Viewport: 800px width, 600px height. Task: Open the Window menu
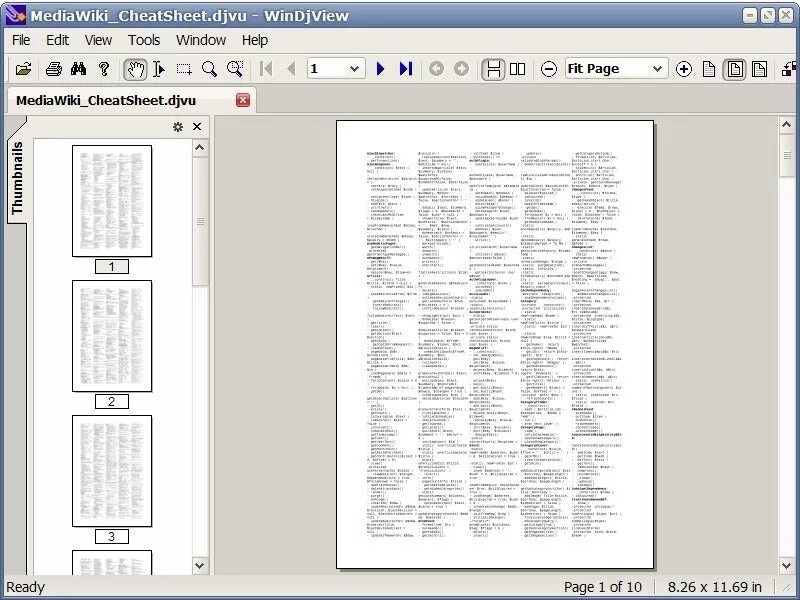coord(201,40)
